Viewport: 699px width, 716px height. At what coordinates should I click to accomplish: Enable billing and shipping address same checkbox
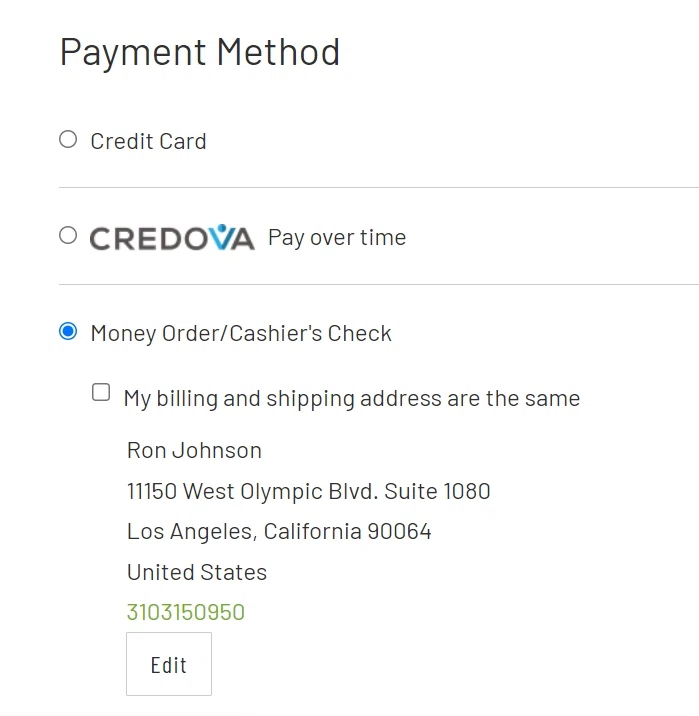click(101, 393)
